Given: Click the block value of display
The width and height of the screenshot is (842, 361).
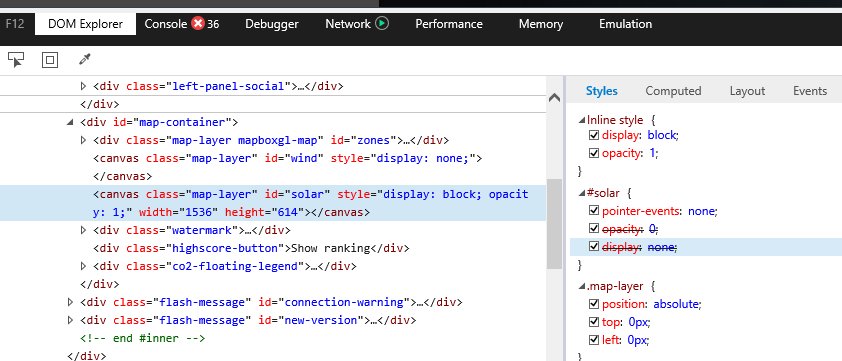Looking at the screenshot, I should click(x=663, y=135).
